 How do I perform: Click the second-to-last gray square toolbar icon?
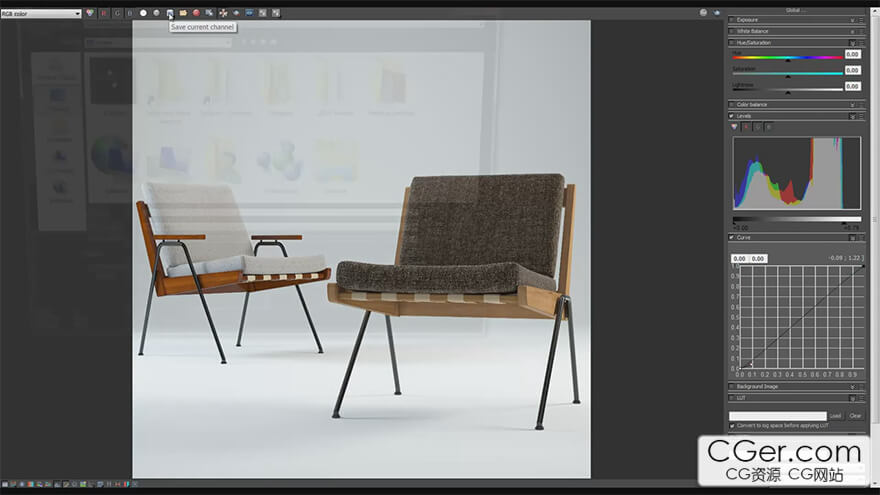[x=263, y=13]
